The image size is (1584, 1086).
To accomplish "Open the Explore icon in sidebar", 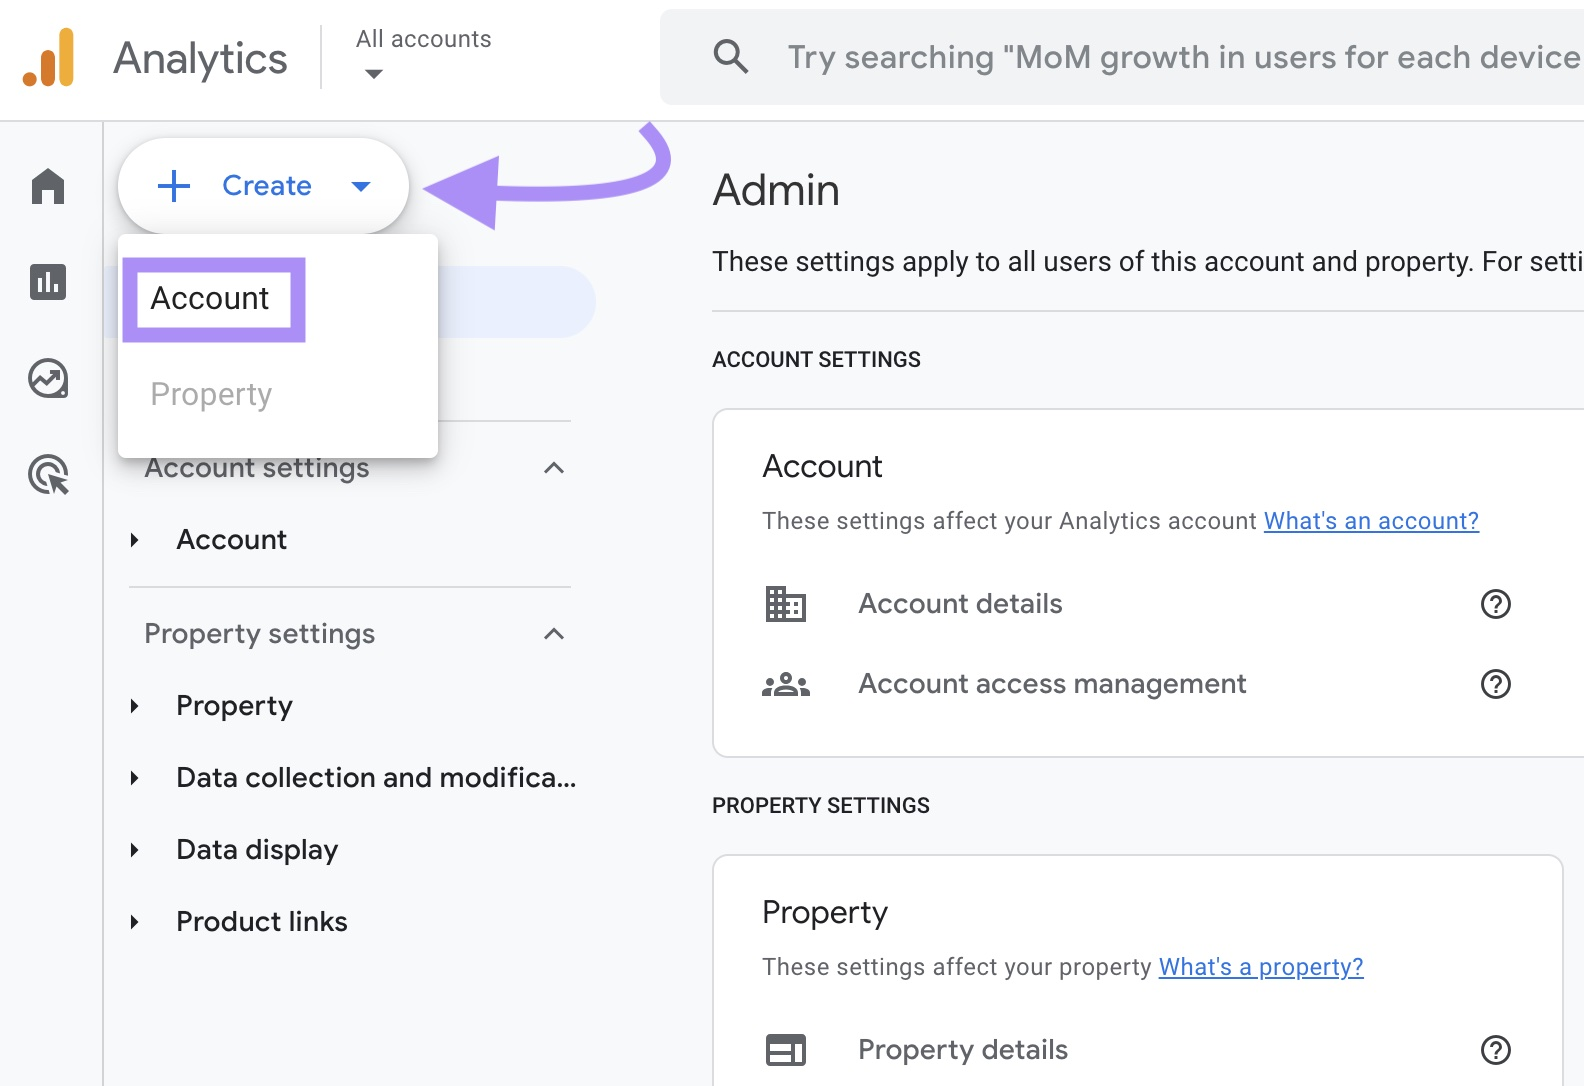I will pos(48,379).
